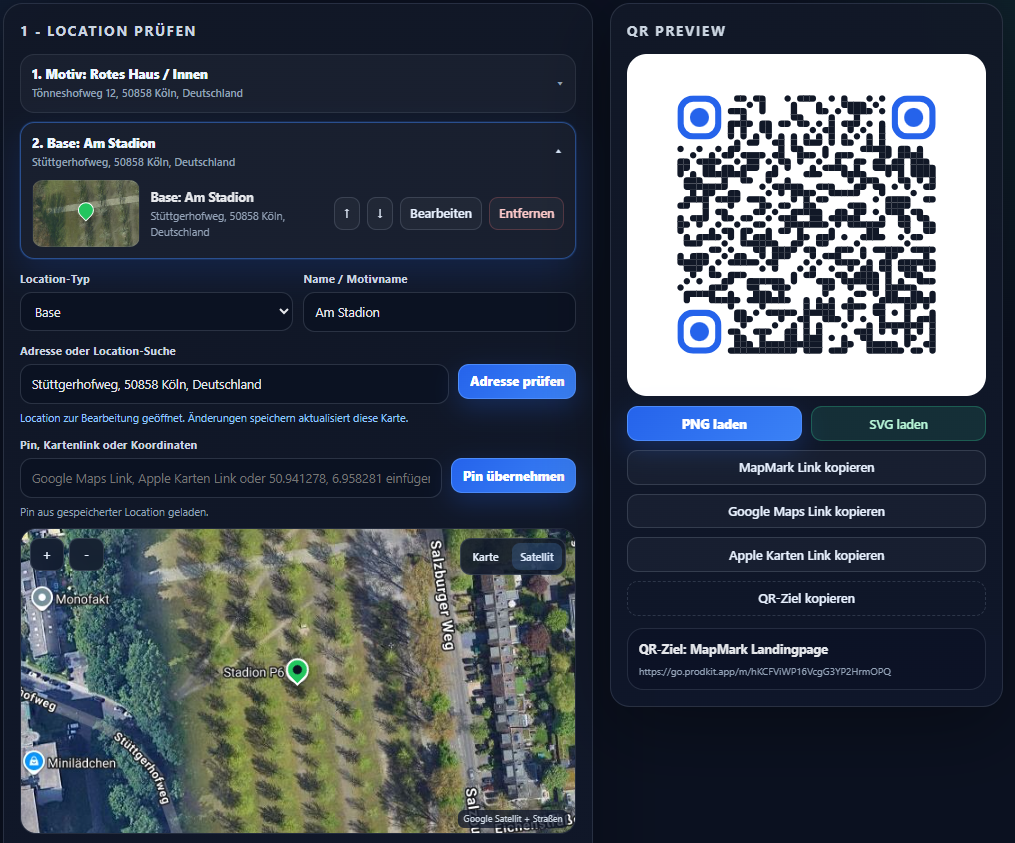
Task: Click the Google Satellit + Straßen attribution
Action: tap(513, 818)
